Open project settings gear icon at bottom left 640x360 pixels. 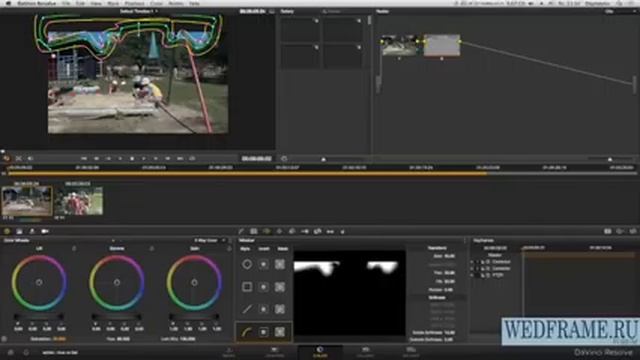[26, 353]
